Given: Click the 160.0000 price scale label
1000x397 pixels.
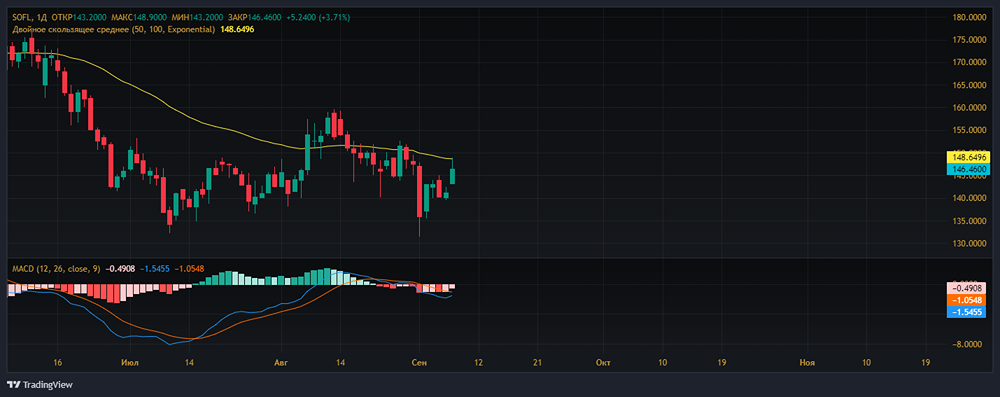Looking at the screenshot, I should [969, 108].
